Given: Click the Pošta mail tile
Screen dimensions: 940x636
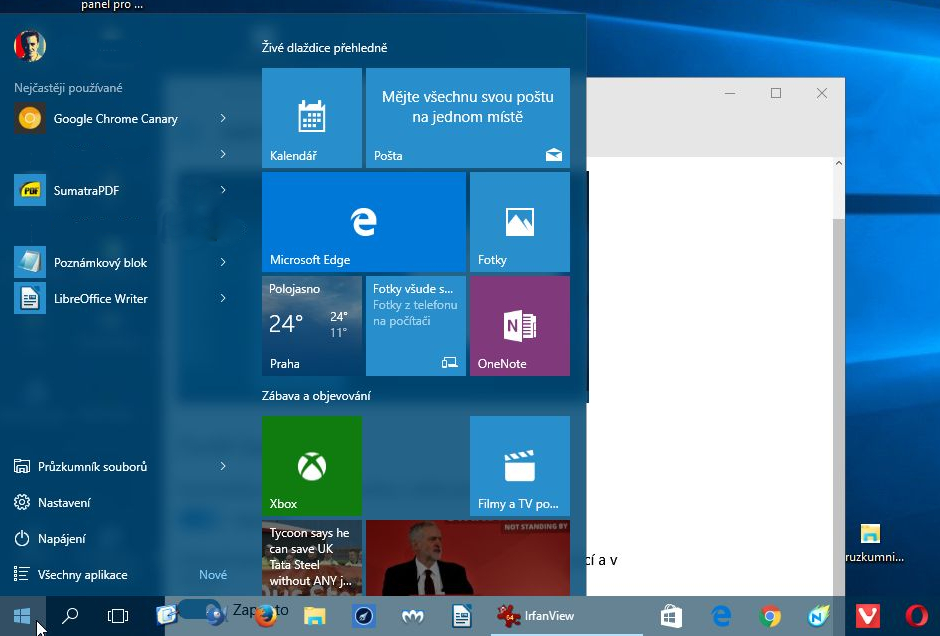Looking at the screenshot, I should point(467,118).
